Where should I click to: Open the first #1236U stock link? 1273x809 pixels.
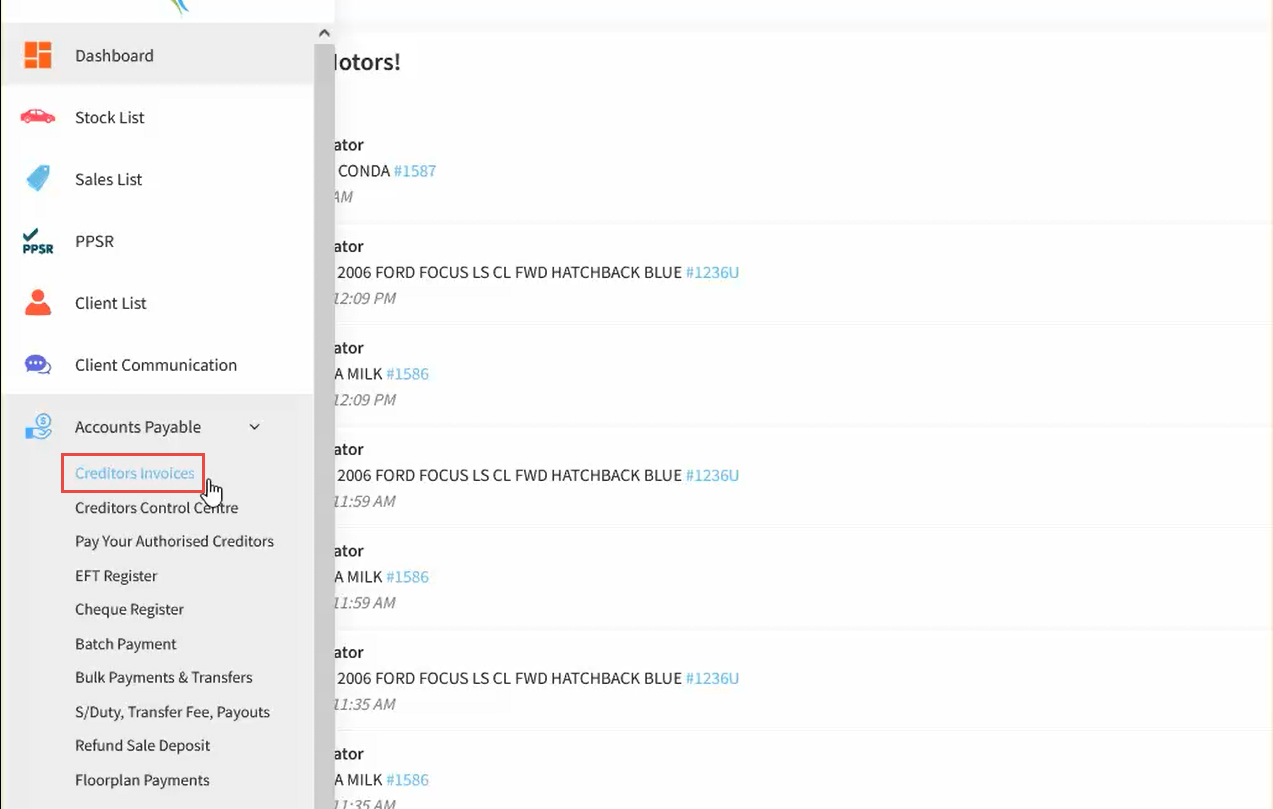point(712,272)
